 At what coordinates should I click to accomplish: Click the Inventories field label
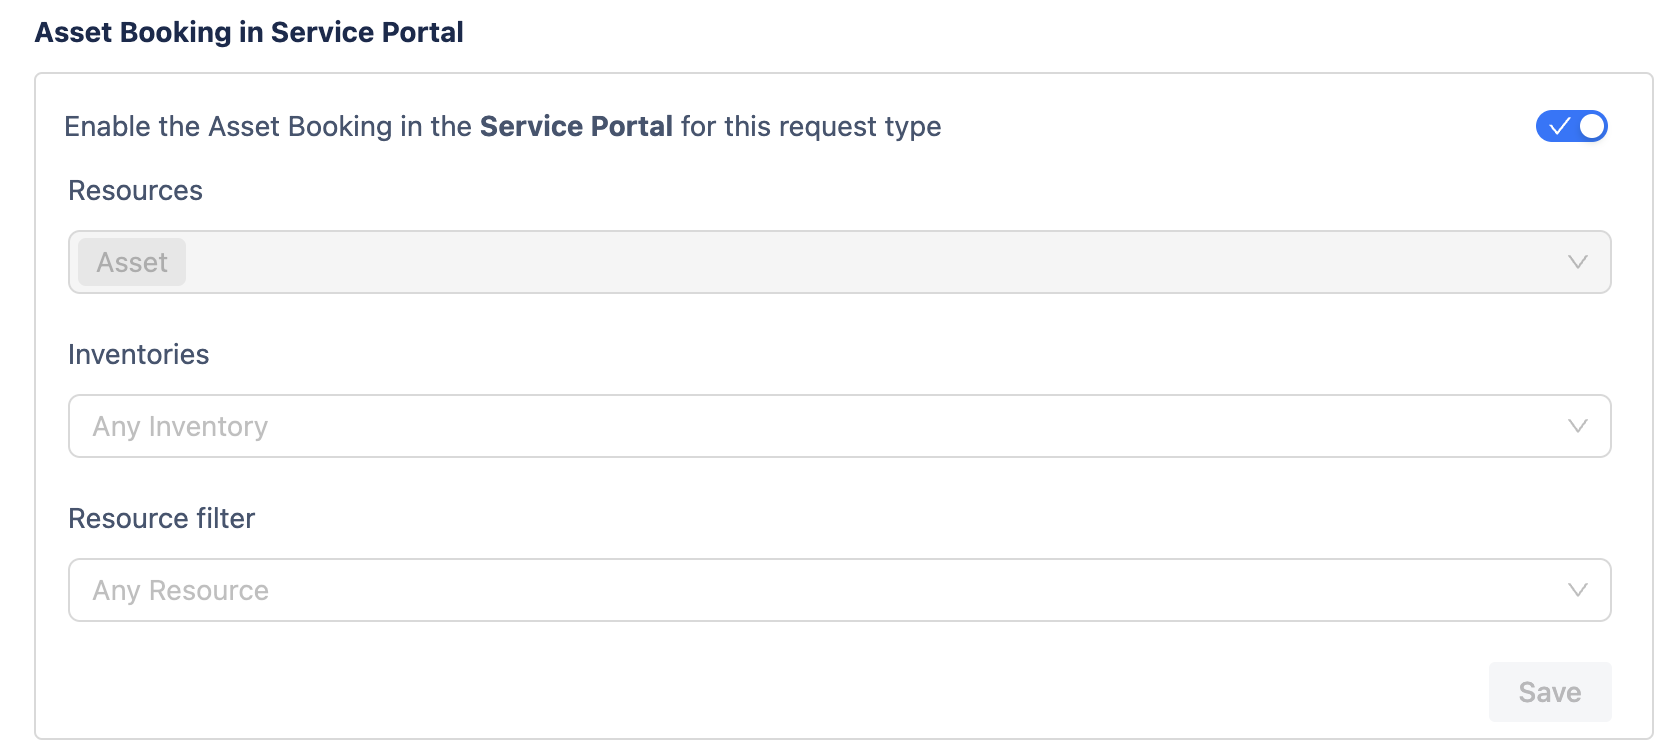pos(138,355)
